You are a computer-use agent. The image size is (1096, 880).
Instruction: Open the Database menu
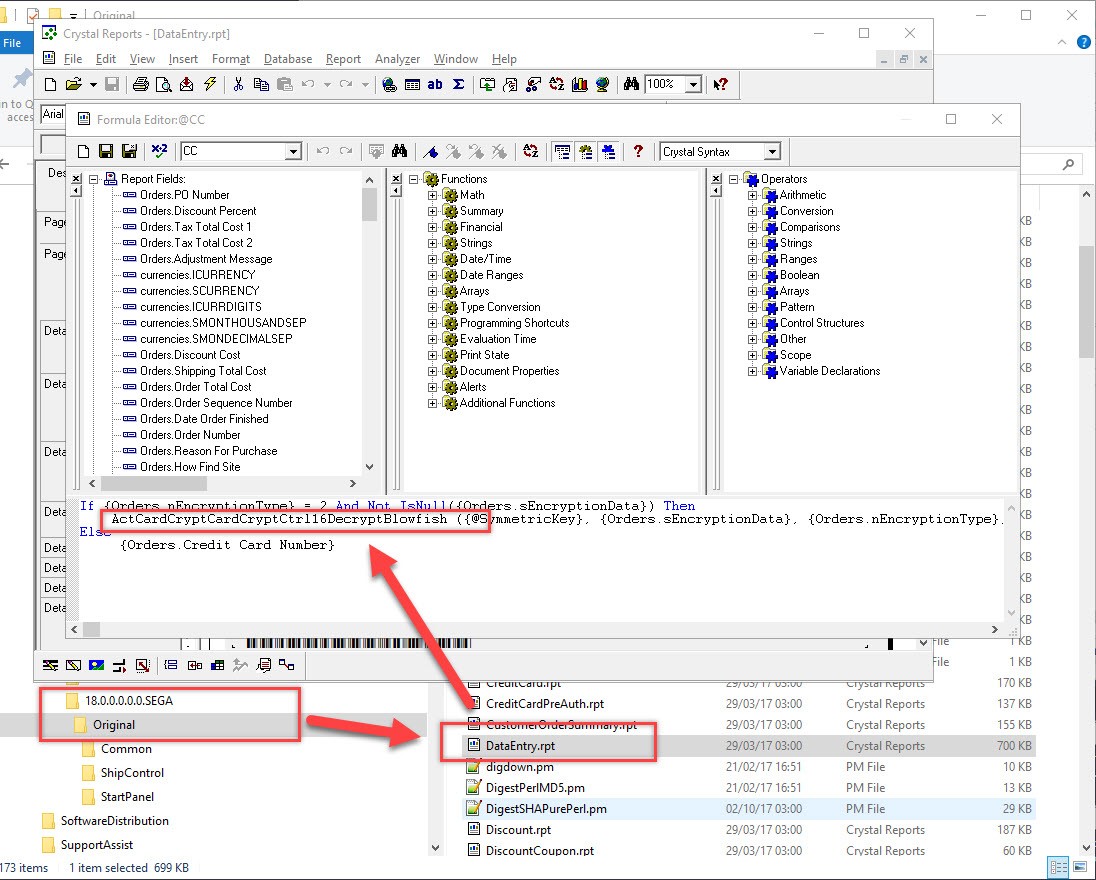tap(288, 59)
